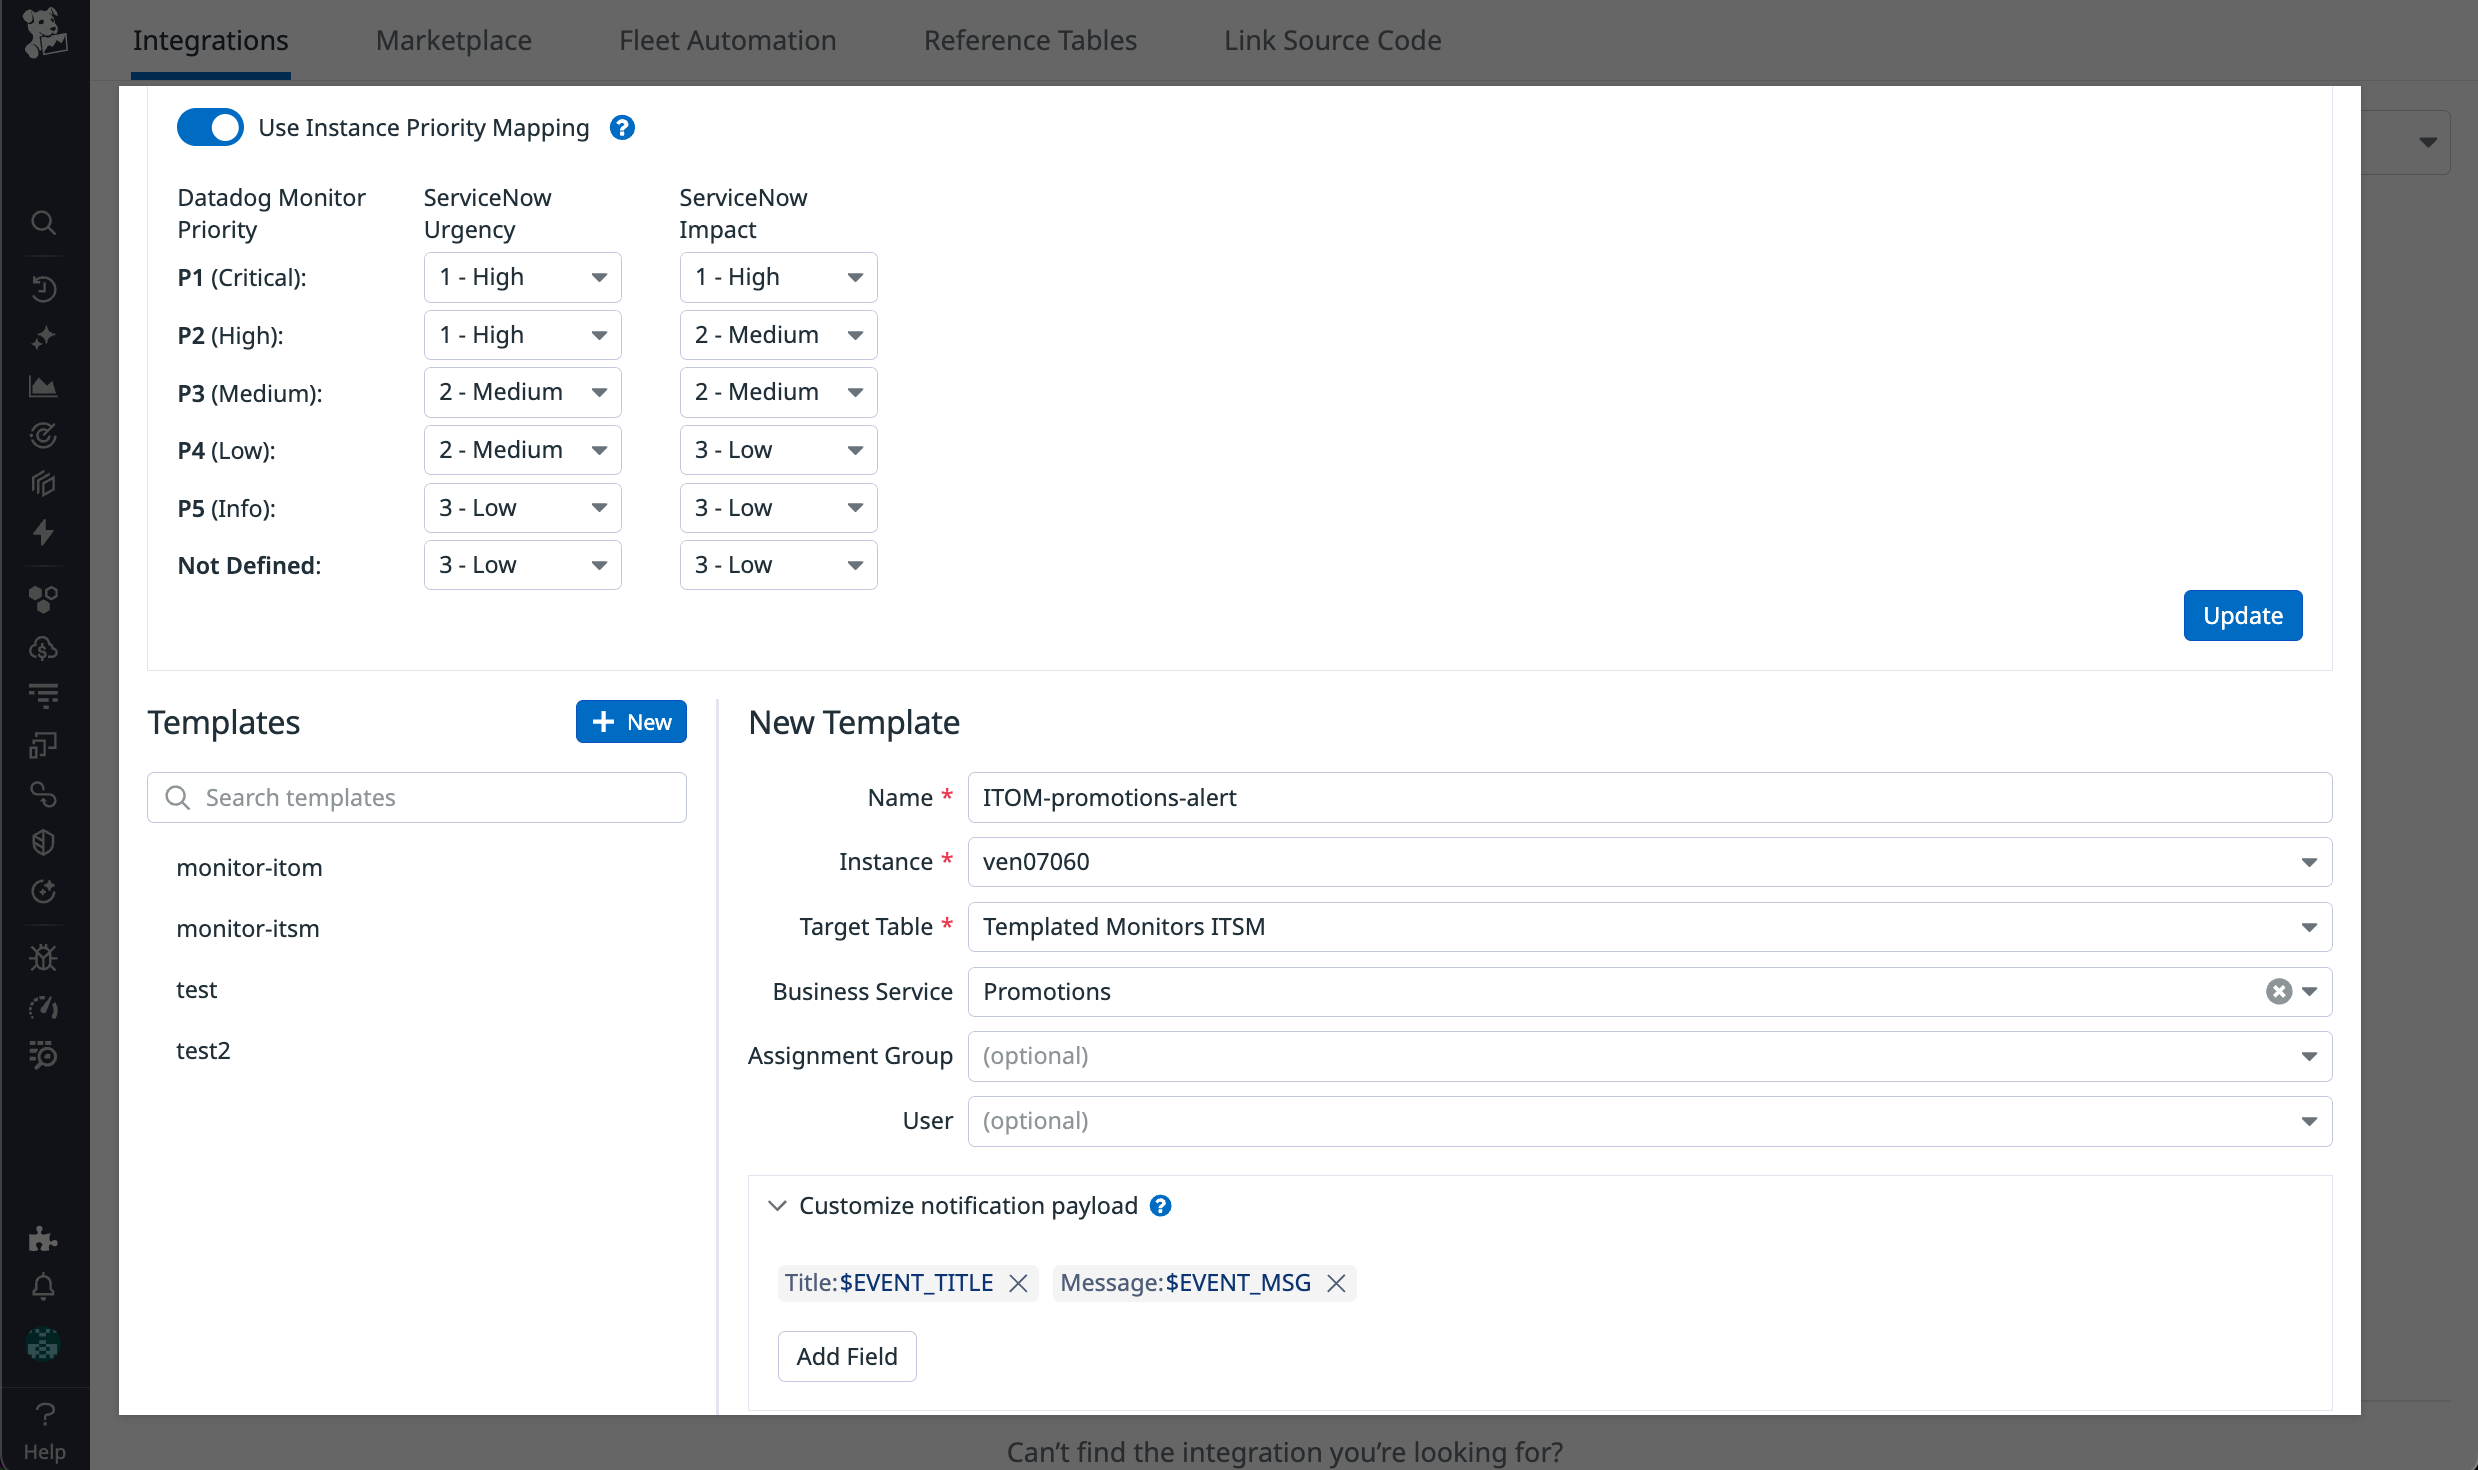Clear the Promotions business service selection
The image size is (2478, 1470).
click(2277, 991)
